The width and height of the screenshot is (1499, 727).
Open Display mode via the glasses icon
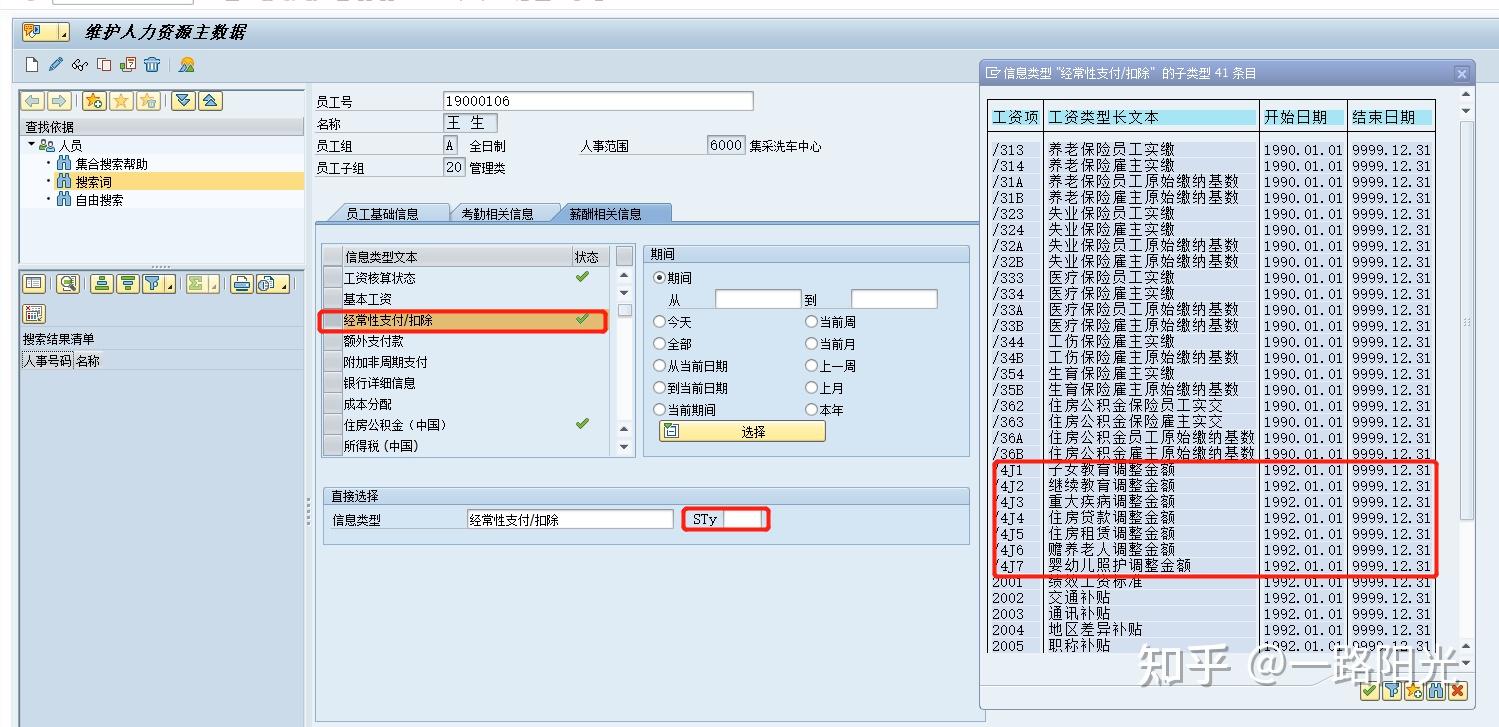(x=79, y=63)
